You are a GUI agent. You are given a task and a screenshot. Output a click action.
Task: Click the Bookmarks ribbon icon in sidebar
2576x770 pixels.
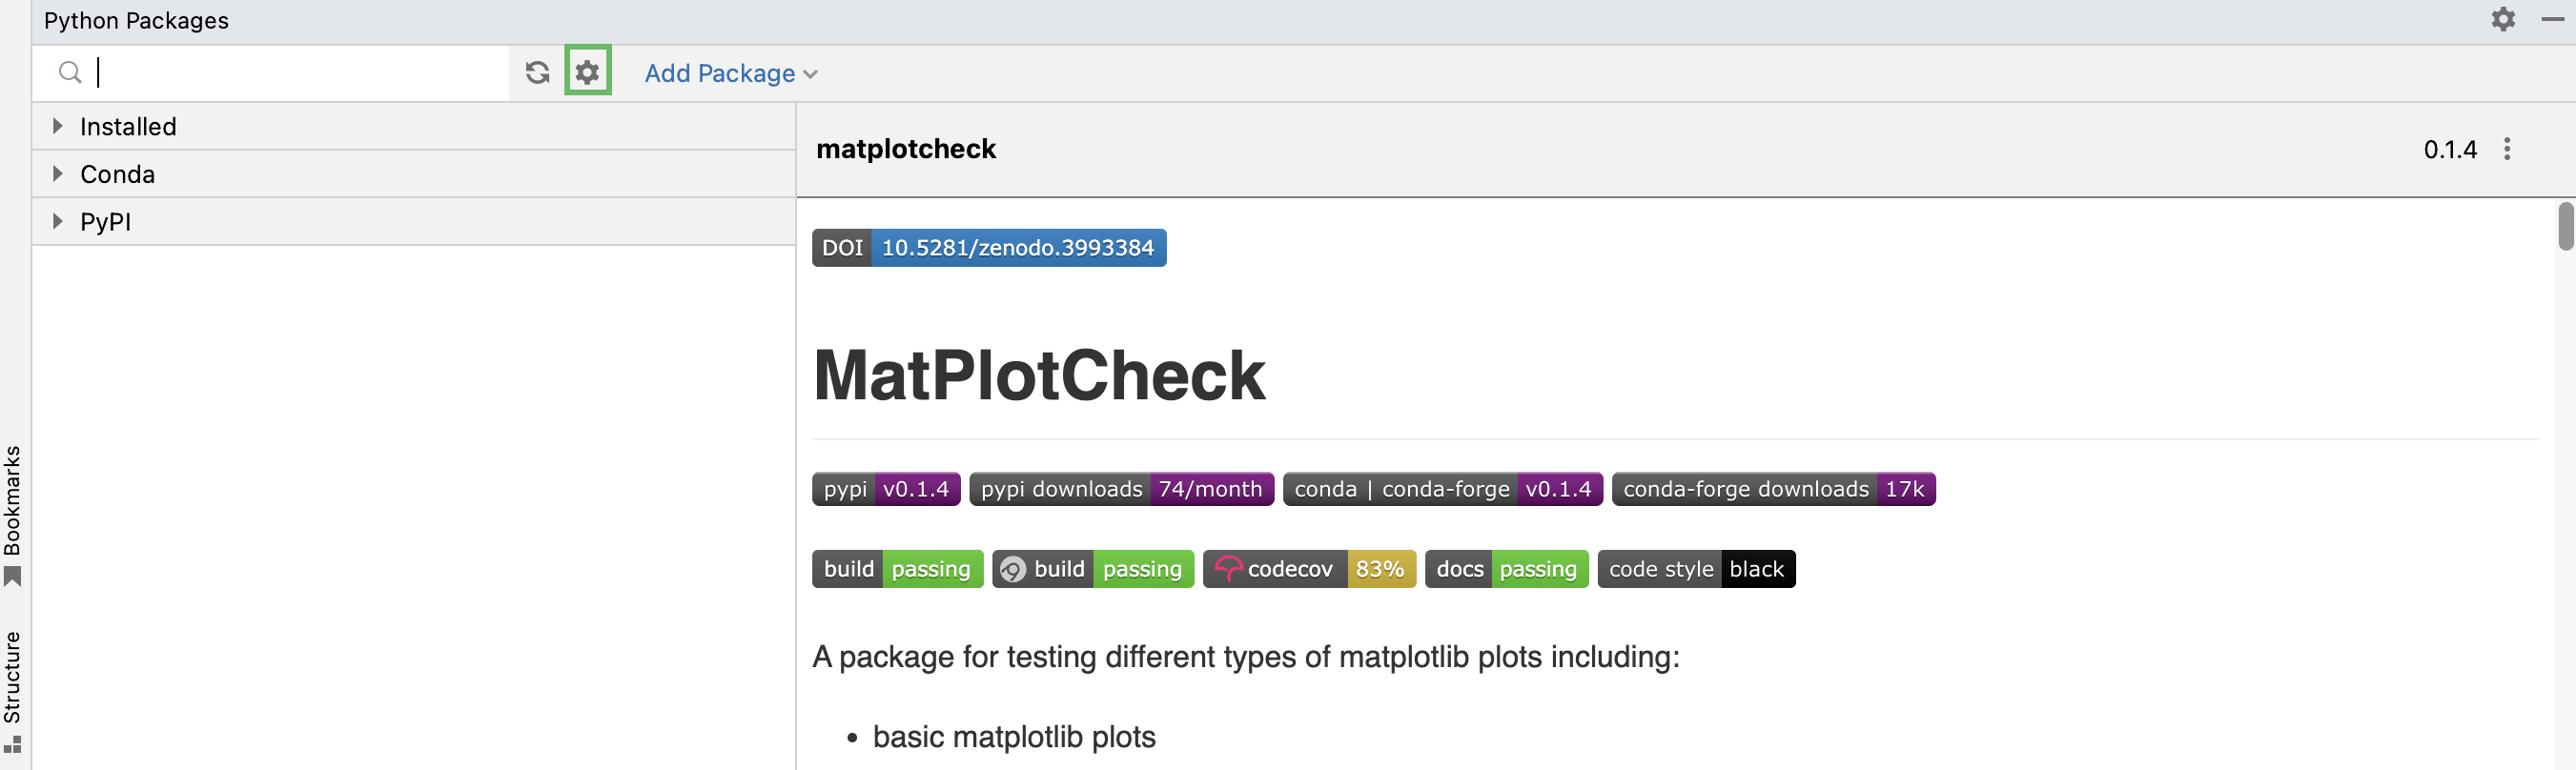[13, 577]
